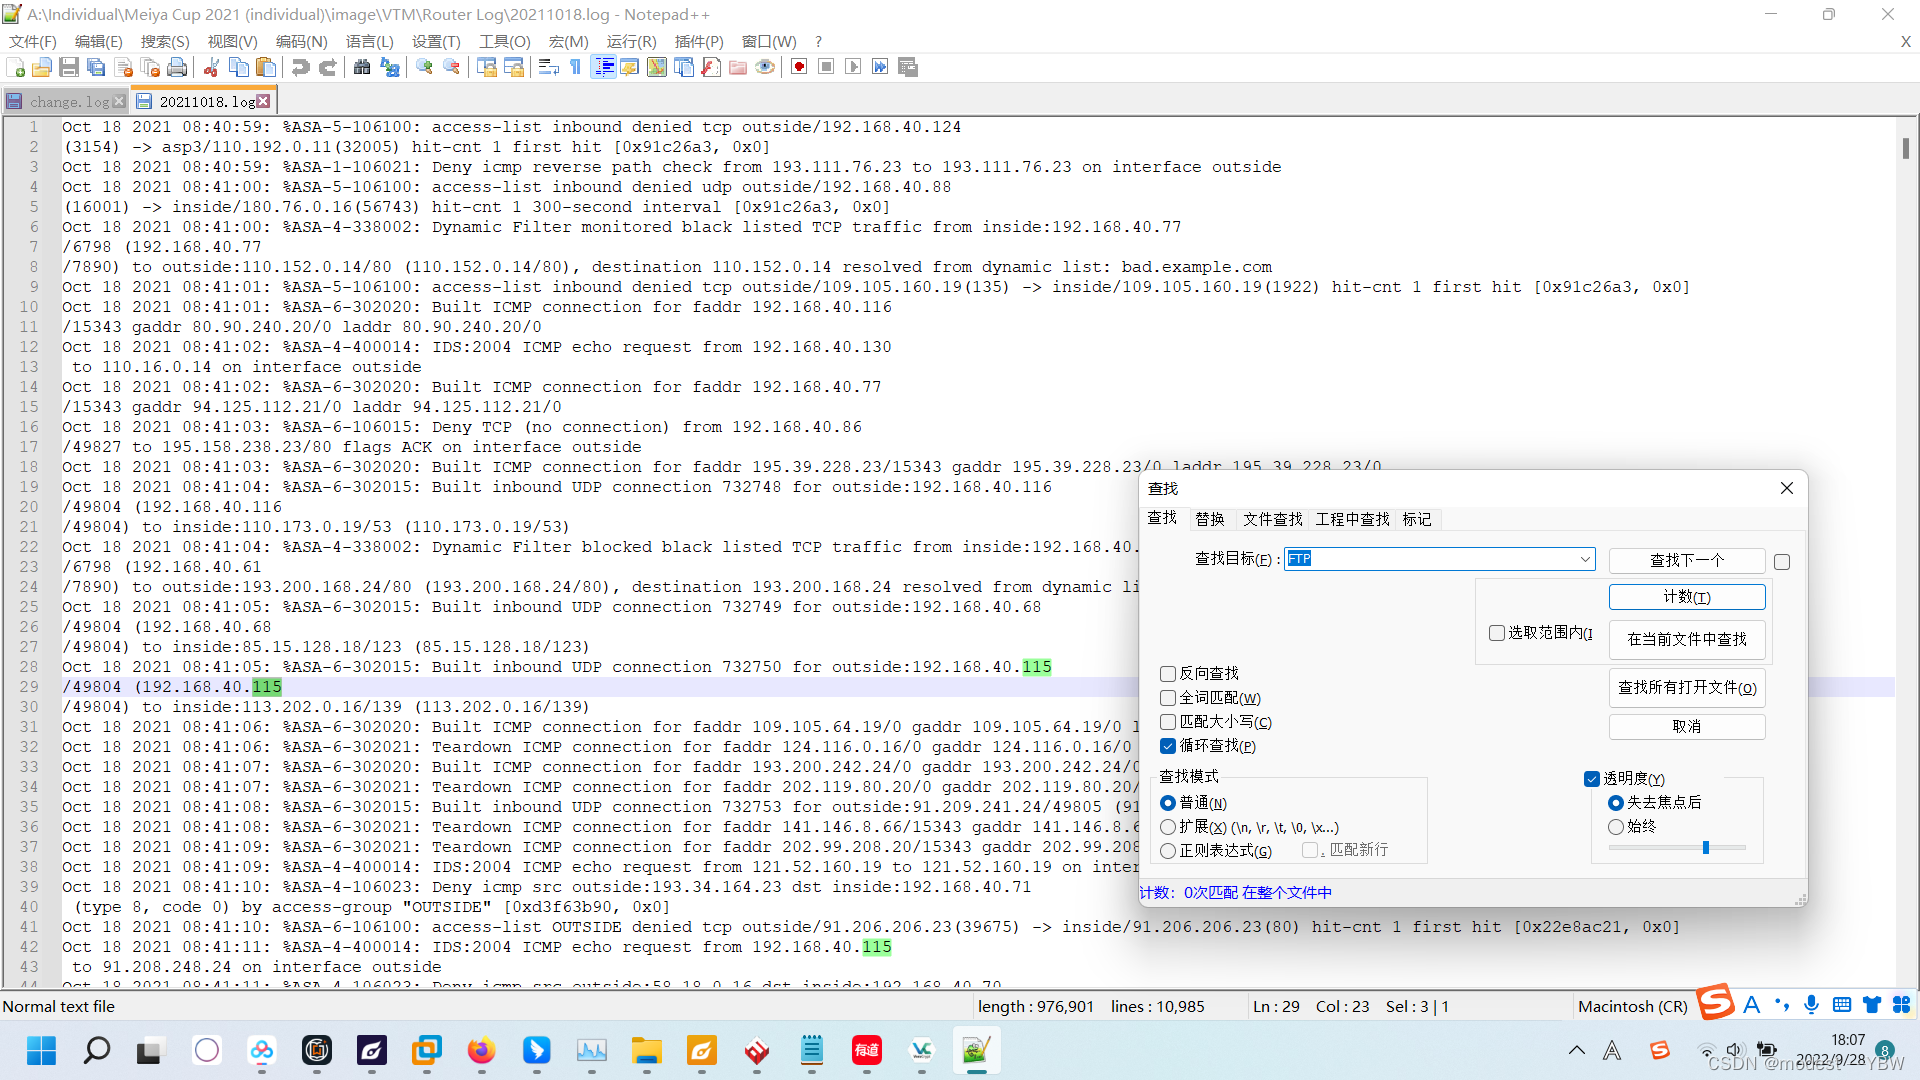Click the Zoom in toolbar icon

(x=425, y=67)
